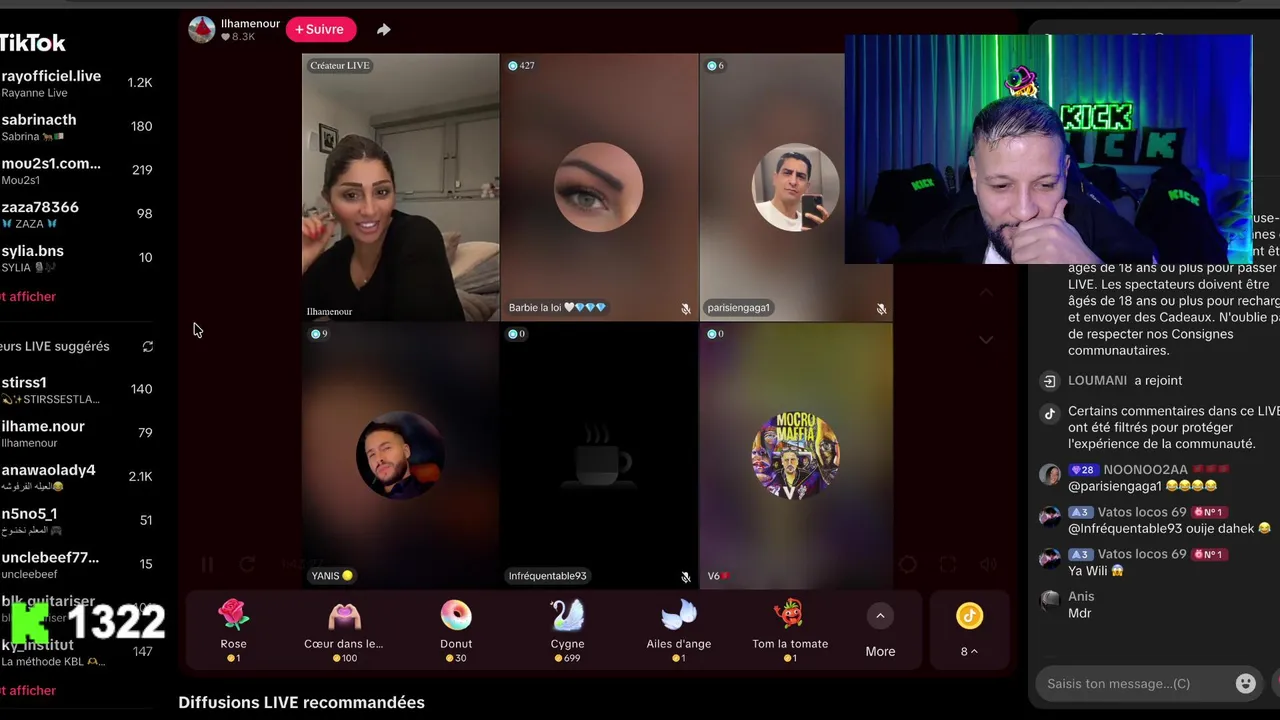The height and width of the screenshot is (720, 1280).
Task: Click the @parisiengaga1 mention in chat
Action: tap(1115, 486)
